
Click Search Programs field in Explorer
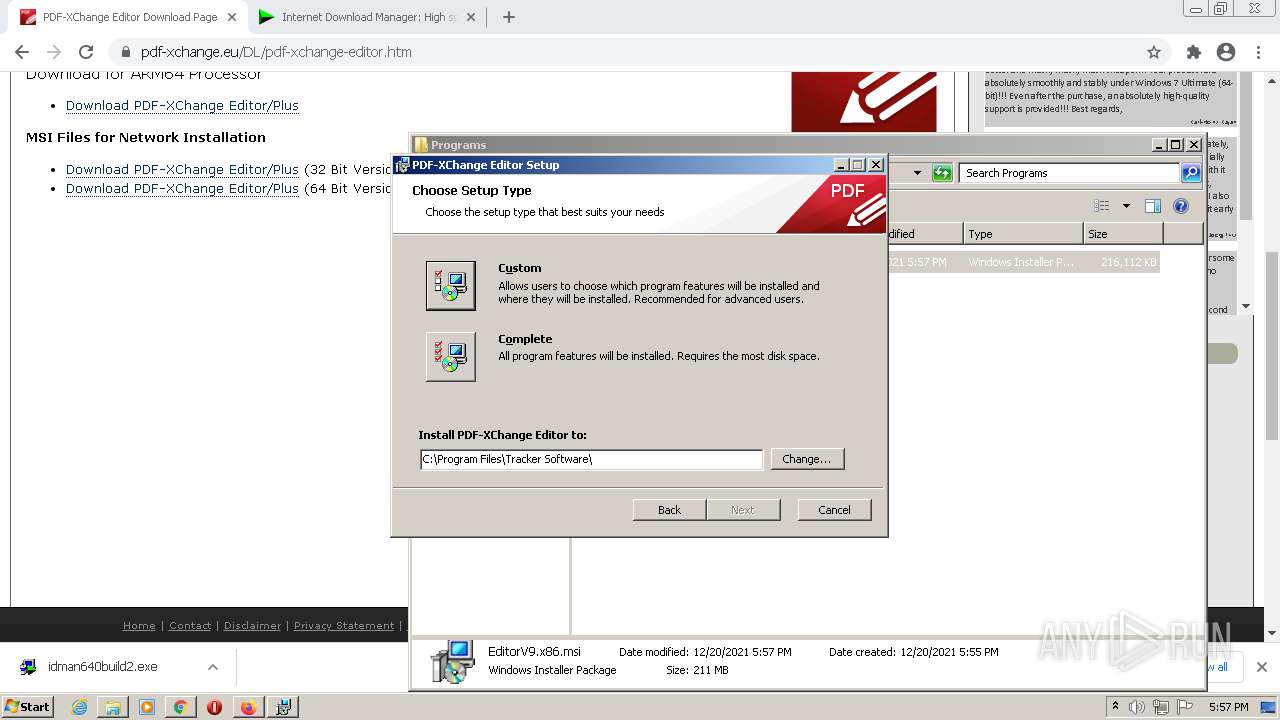1069,173
